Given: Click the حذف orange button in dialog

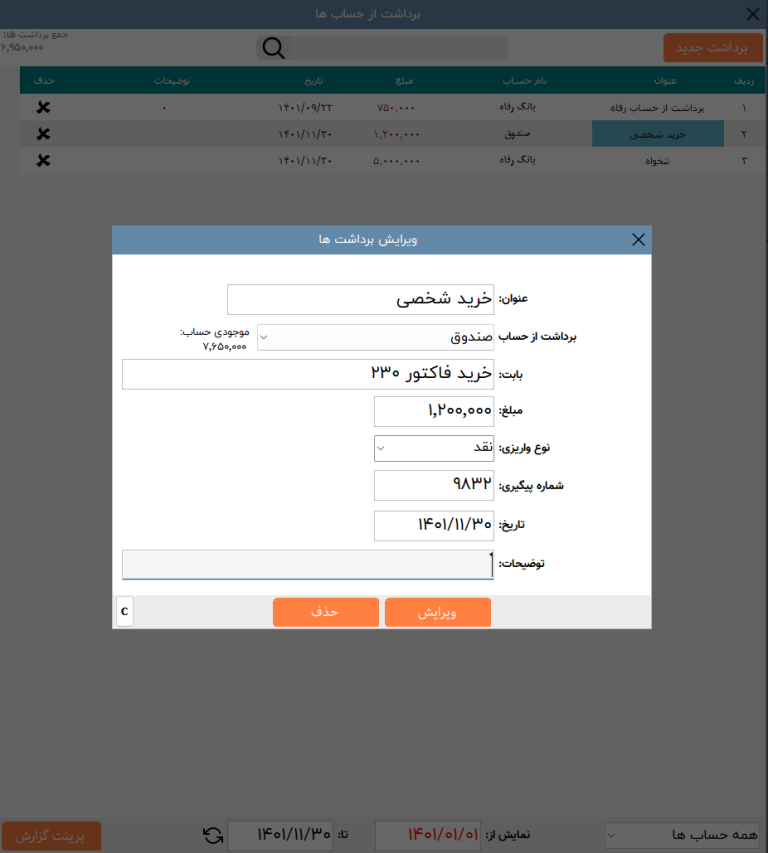Looking at the screenshot, I should [326, 613].
